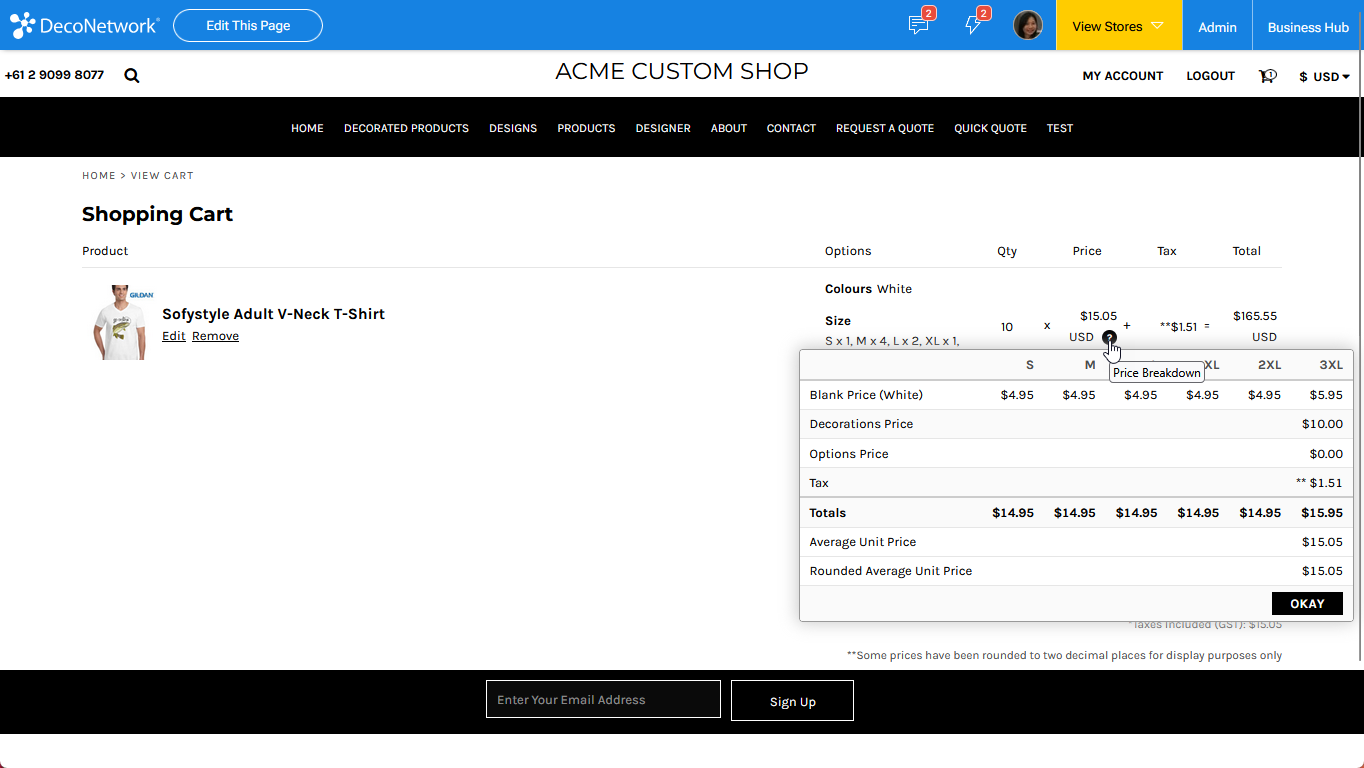The width and height of the screenshot is (1364, 768).
Task: Click the $10.00 decorations price value
Action: tap(1322, 424)
